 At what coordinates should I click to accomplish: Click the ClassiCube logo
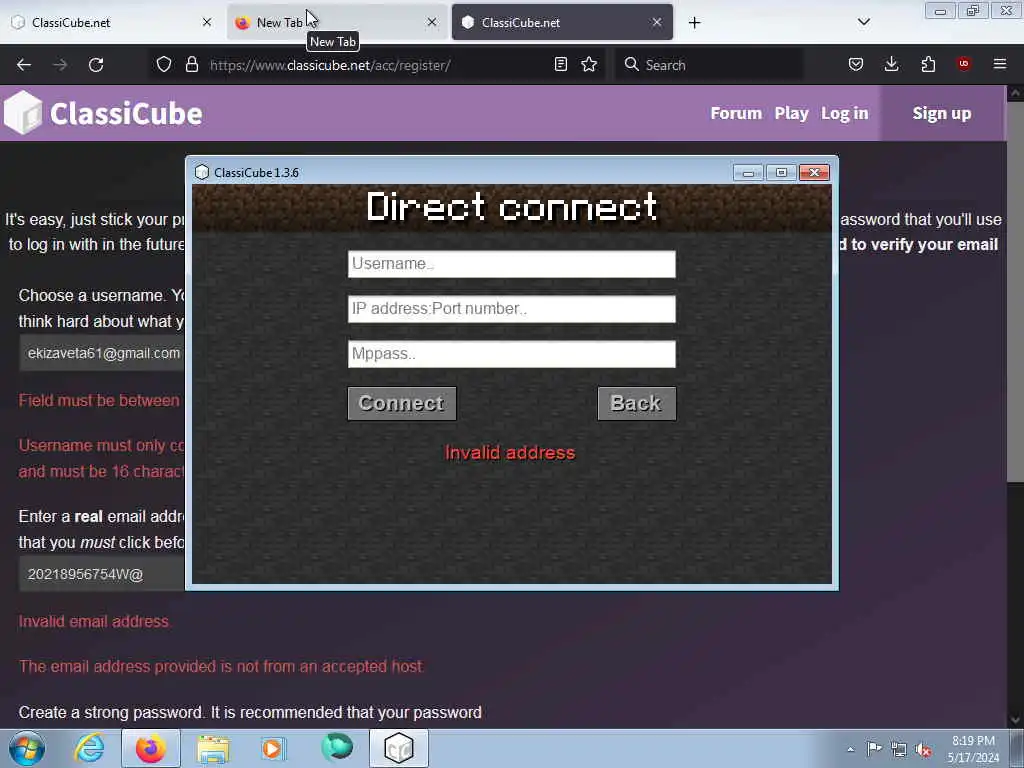click(x=103, y=113)
